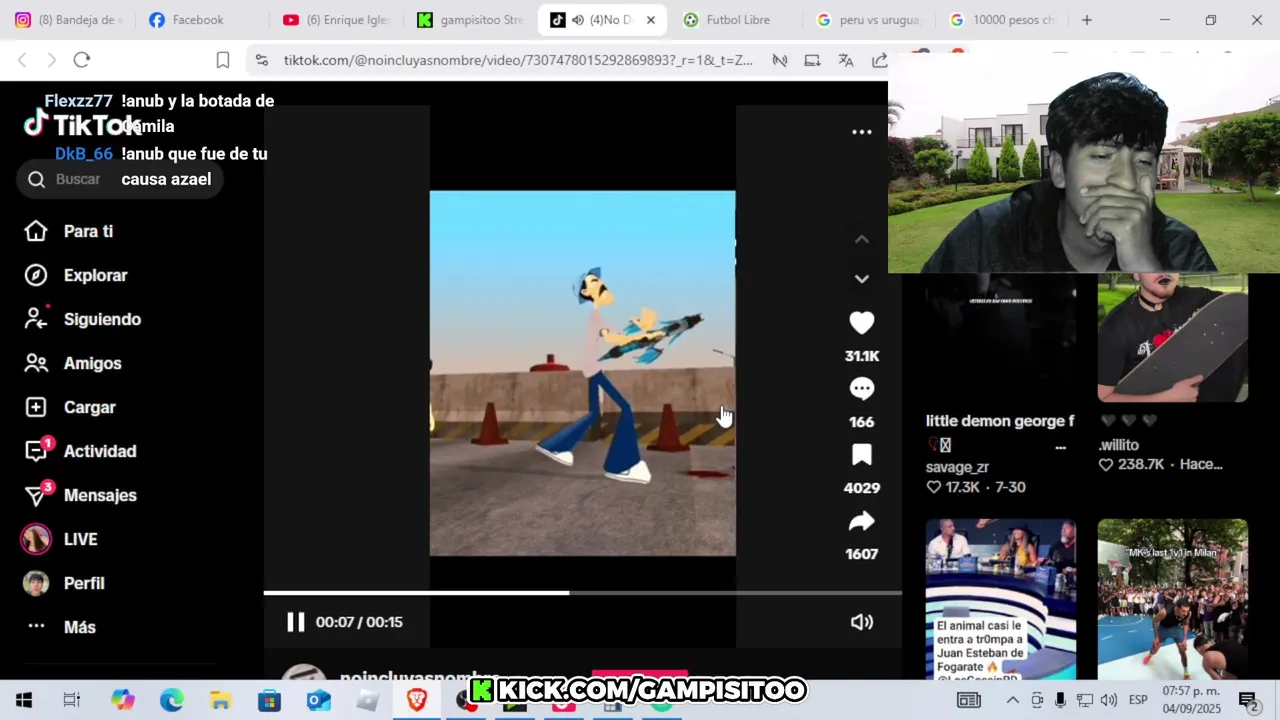
Task: Open File Explorer from taskbar
Action: [x=220, y=700]
